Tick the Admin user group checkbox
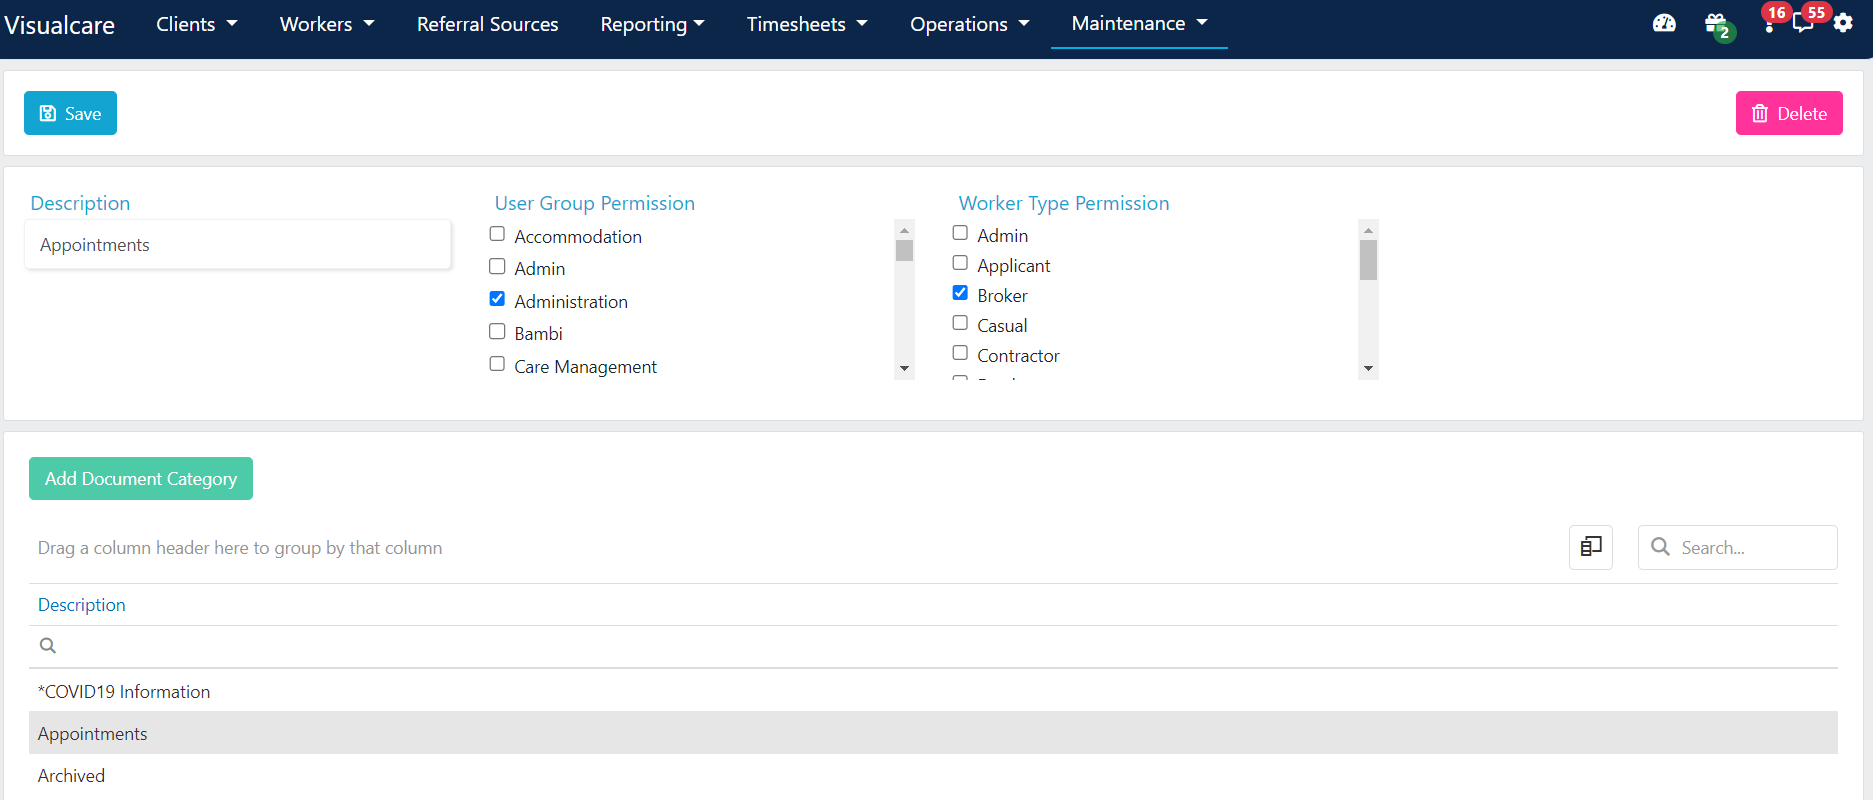The height and width of the screenshot is (800, 1873). point(497,266)
